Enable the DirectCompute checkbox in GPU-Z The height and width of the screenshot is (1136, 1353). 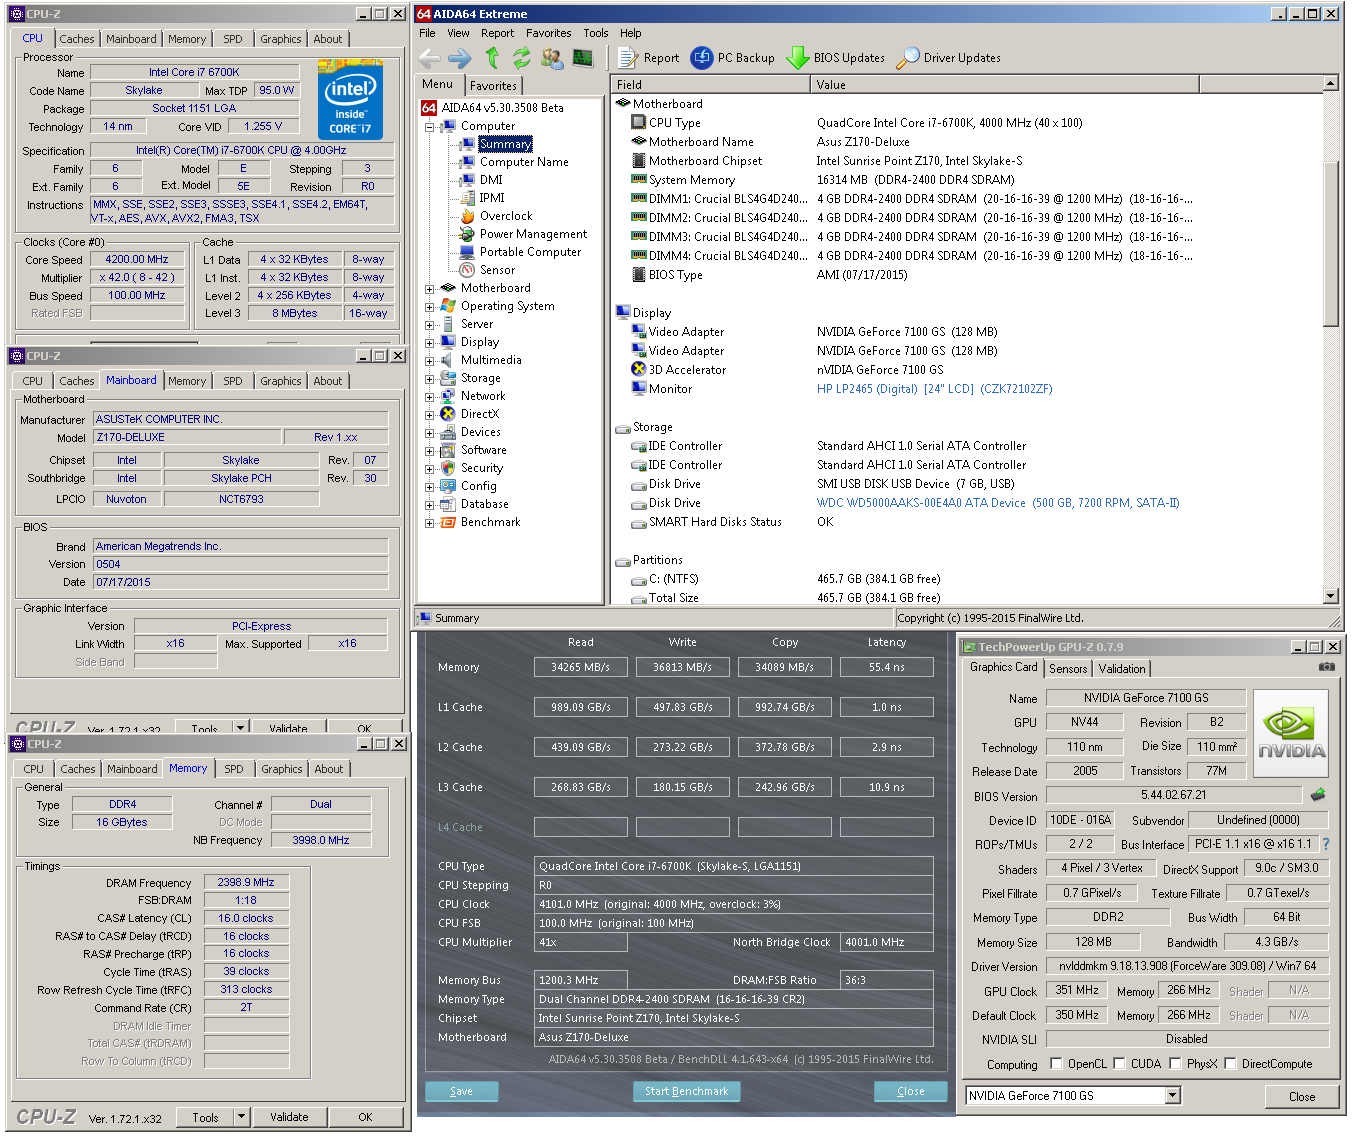coord(1230,1063)
